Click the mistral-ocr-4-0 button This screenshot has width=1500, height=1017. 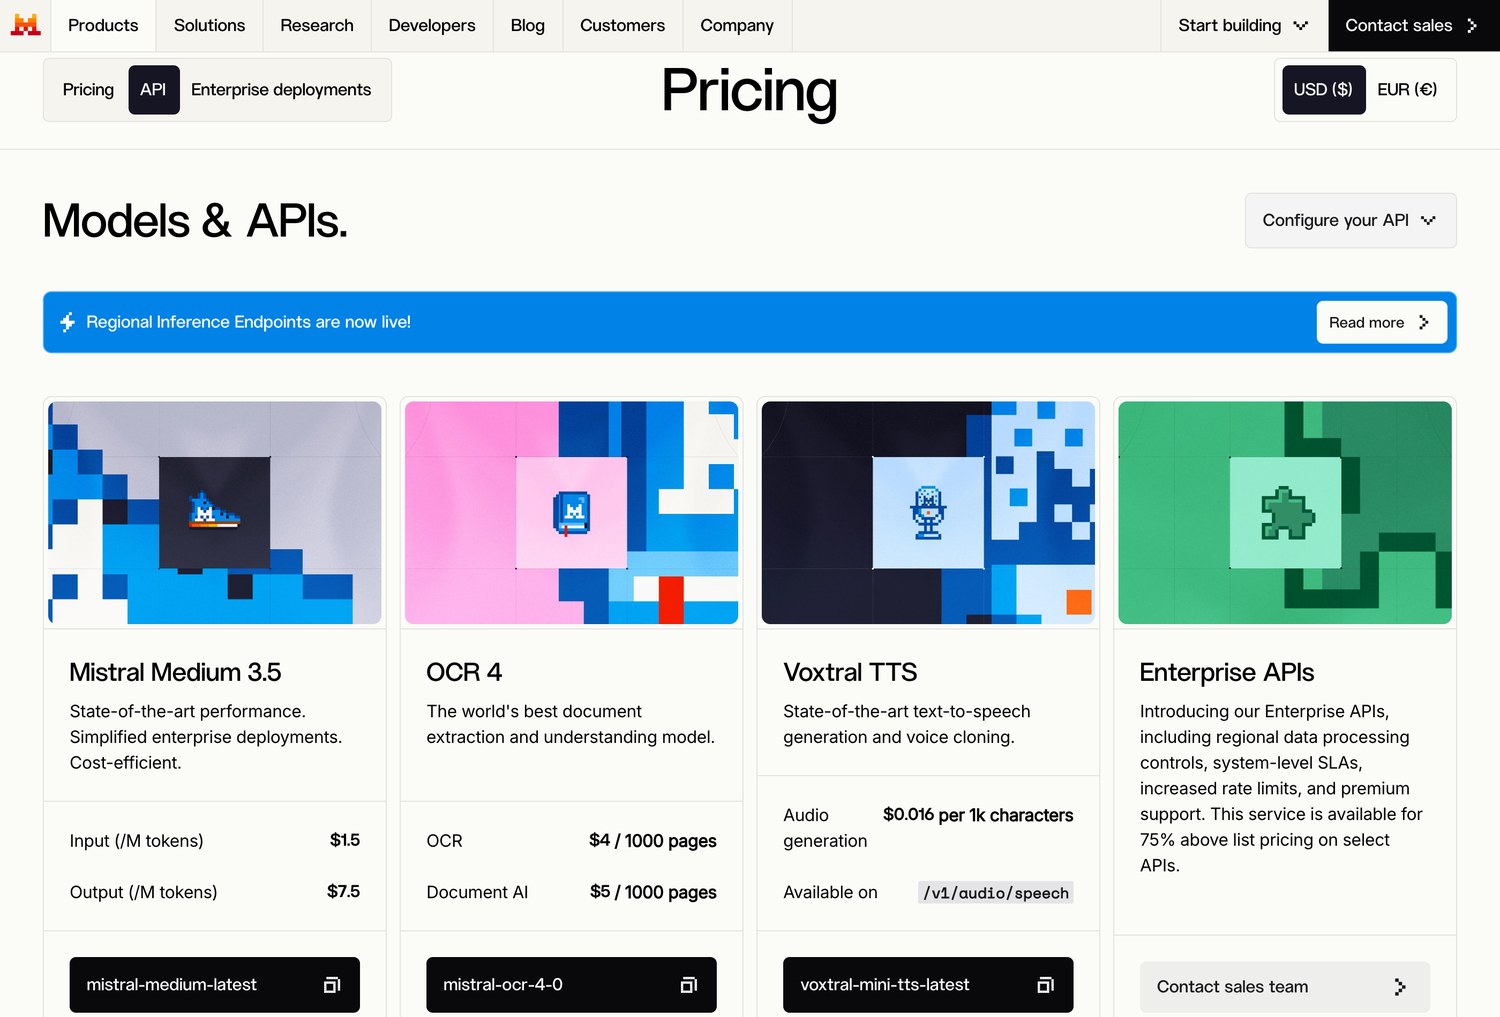(x=572, y=985)
